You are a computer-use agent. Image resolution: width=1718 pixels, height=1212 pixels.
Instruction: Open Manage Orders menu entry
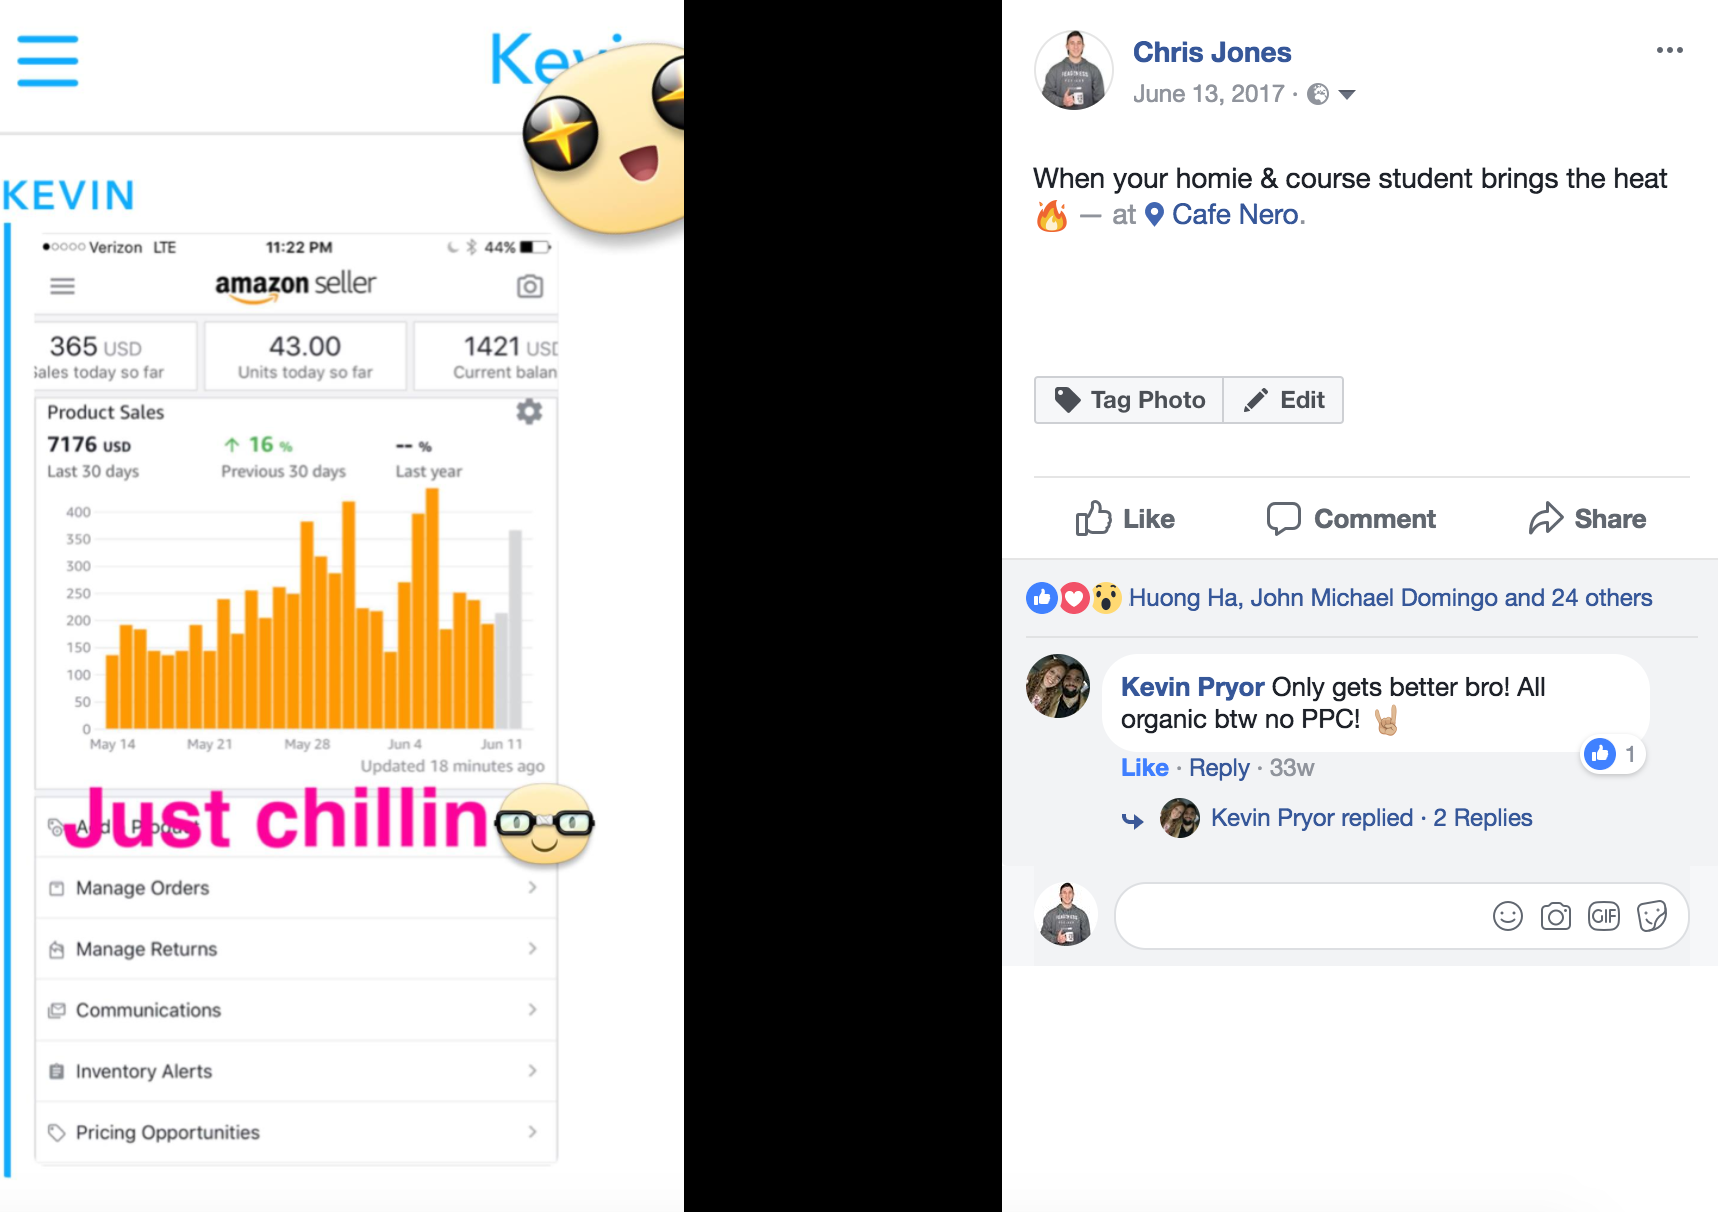(x=296, y=888)
